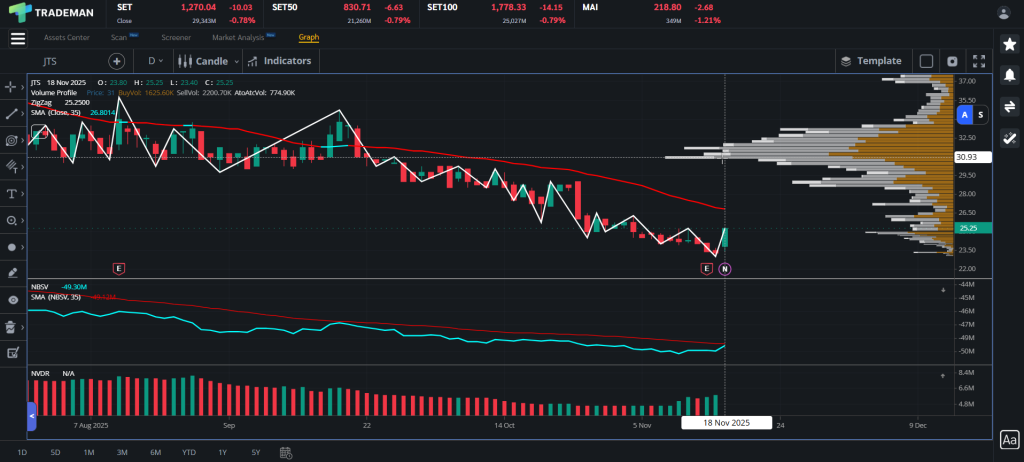Image resolution: width=1024 pixels, height=462 pixels.
Task: Open the hamburger main menu
Action: (x=17, y=38)
